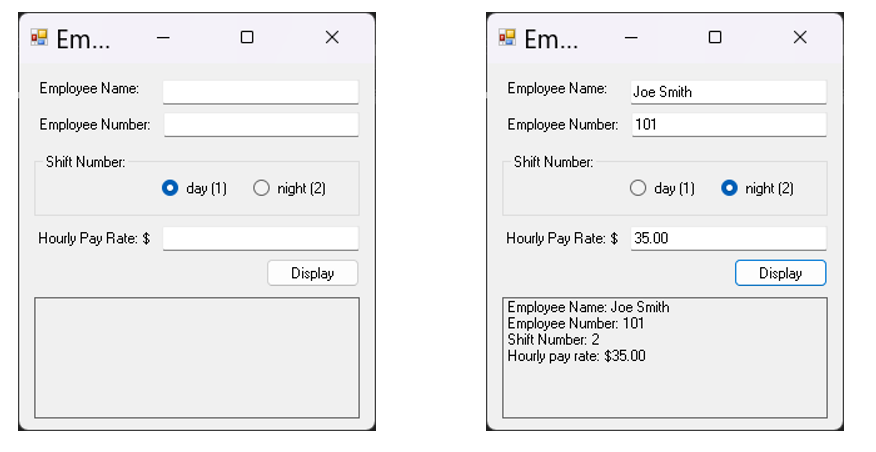Minimize the left window

[163, 37]
